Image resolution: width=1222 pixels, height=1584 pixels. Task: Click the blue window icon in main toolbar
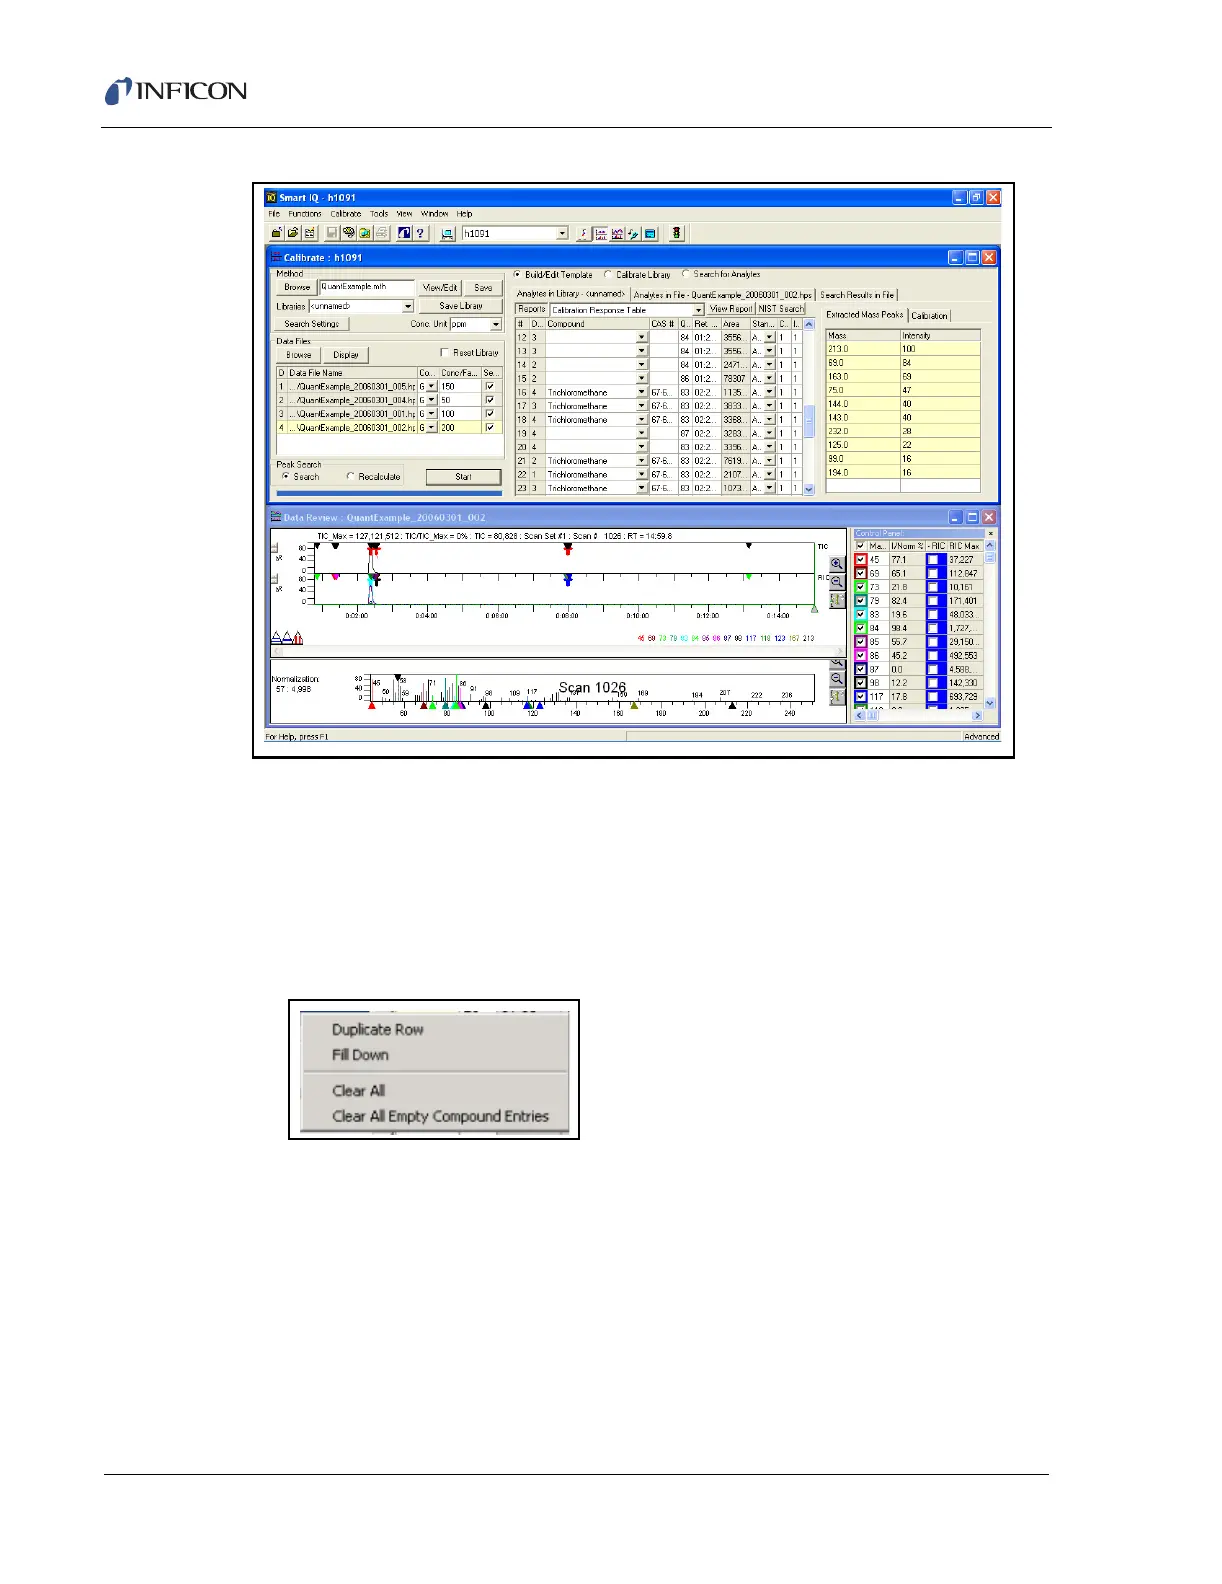pos(650,233)
